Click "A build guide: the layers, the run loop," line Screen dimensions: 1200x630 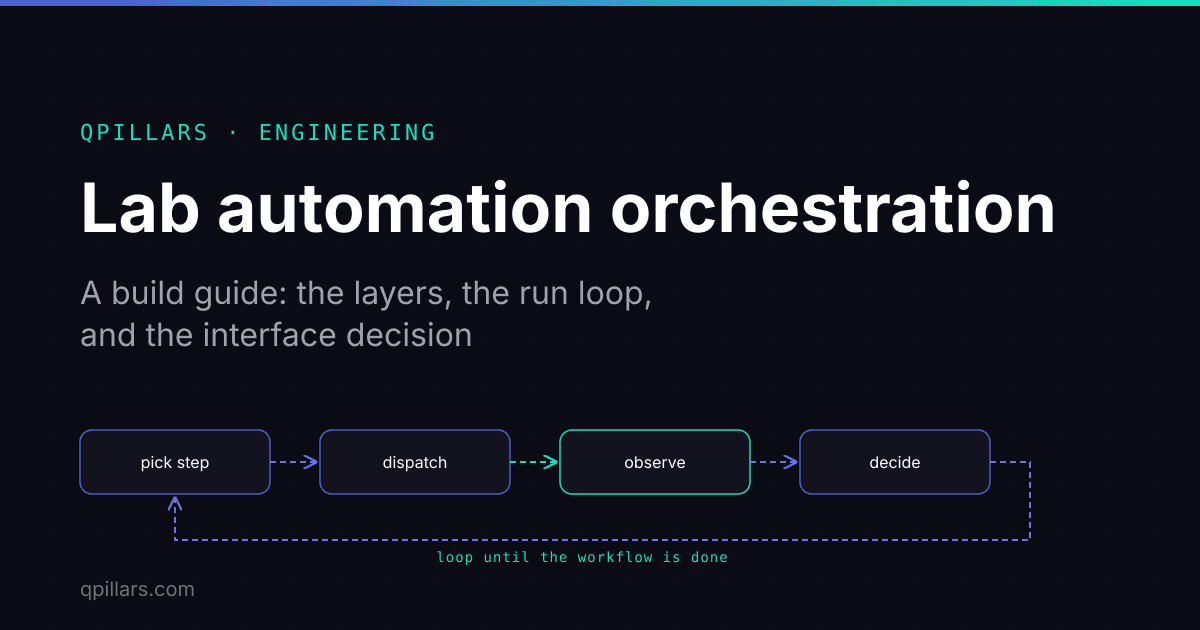pyautogui.click(x=366, y=294)
